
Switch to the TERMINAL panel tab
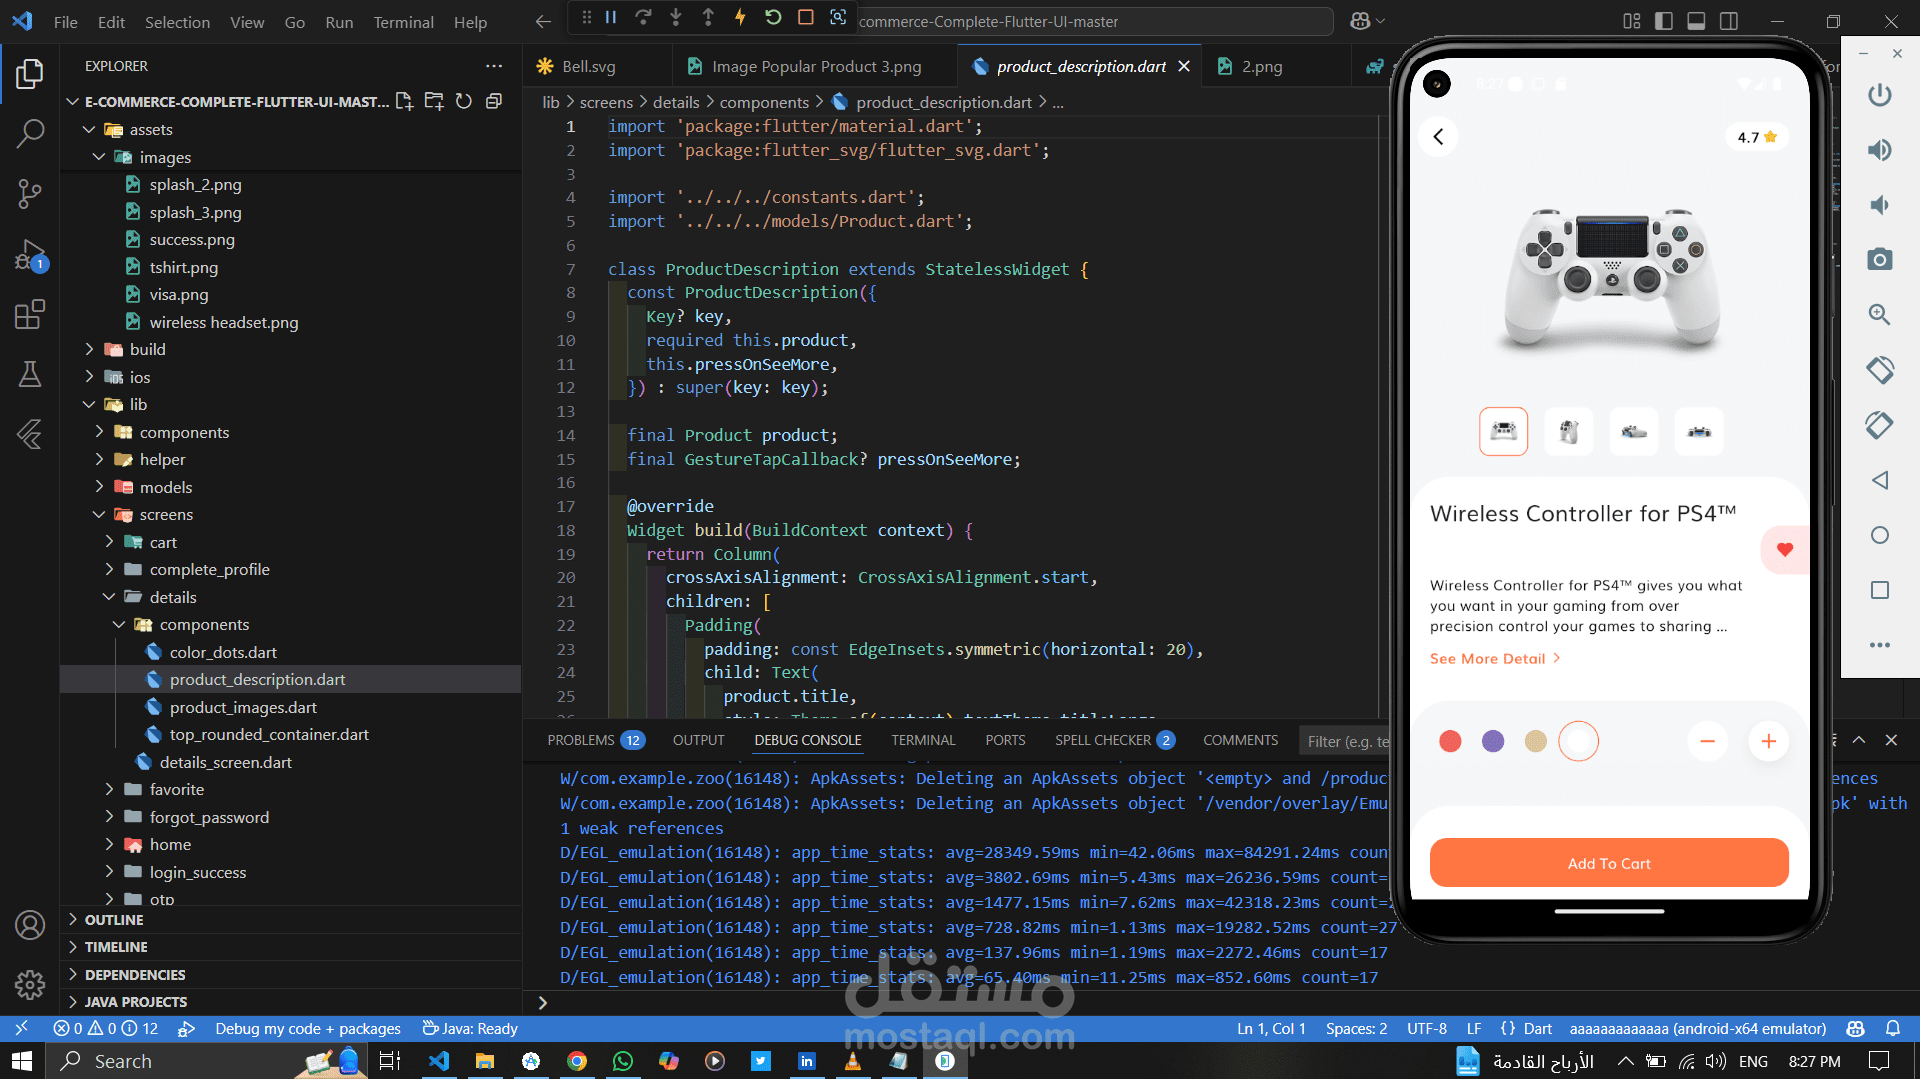click(x=923, y=740)
